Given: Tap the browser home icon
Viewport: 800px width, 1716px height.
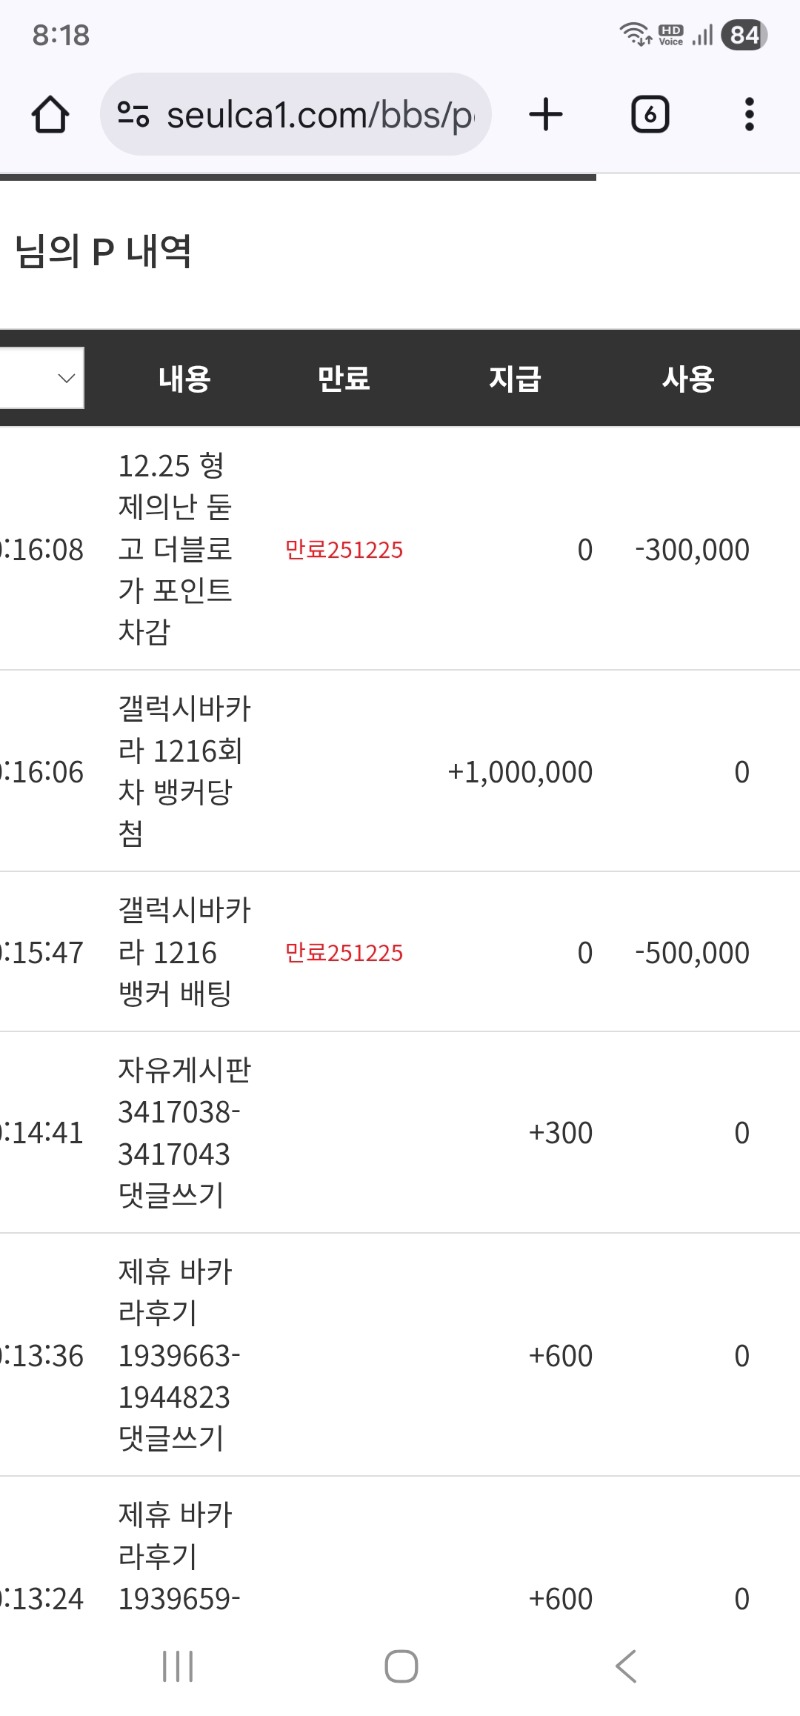Looking at the screenshot, I should coord(50,115).
